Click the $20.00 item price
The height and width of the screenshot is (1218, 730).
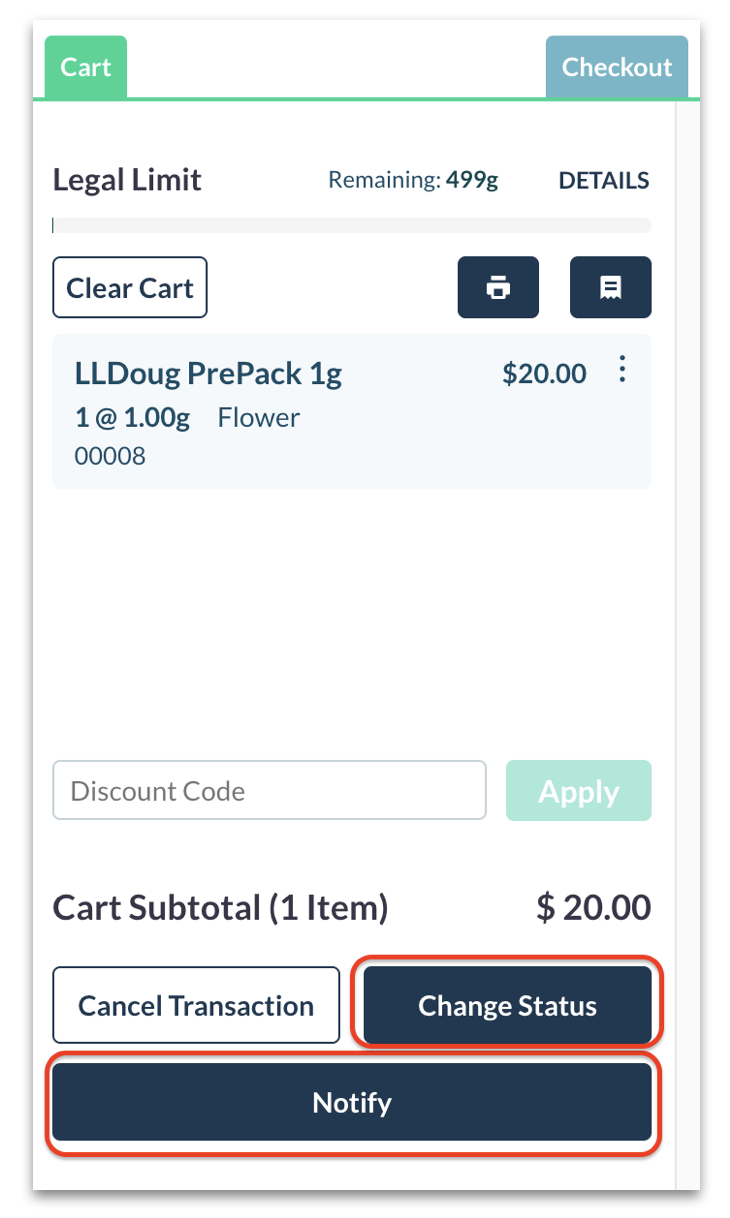point(545,374)
